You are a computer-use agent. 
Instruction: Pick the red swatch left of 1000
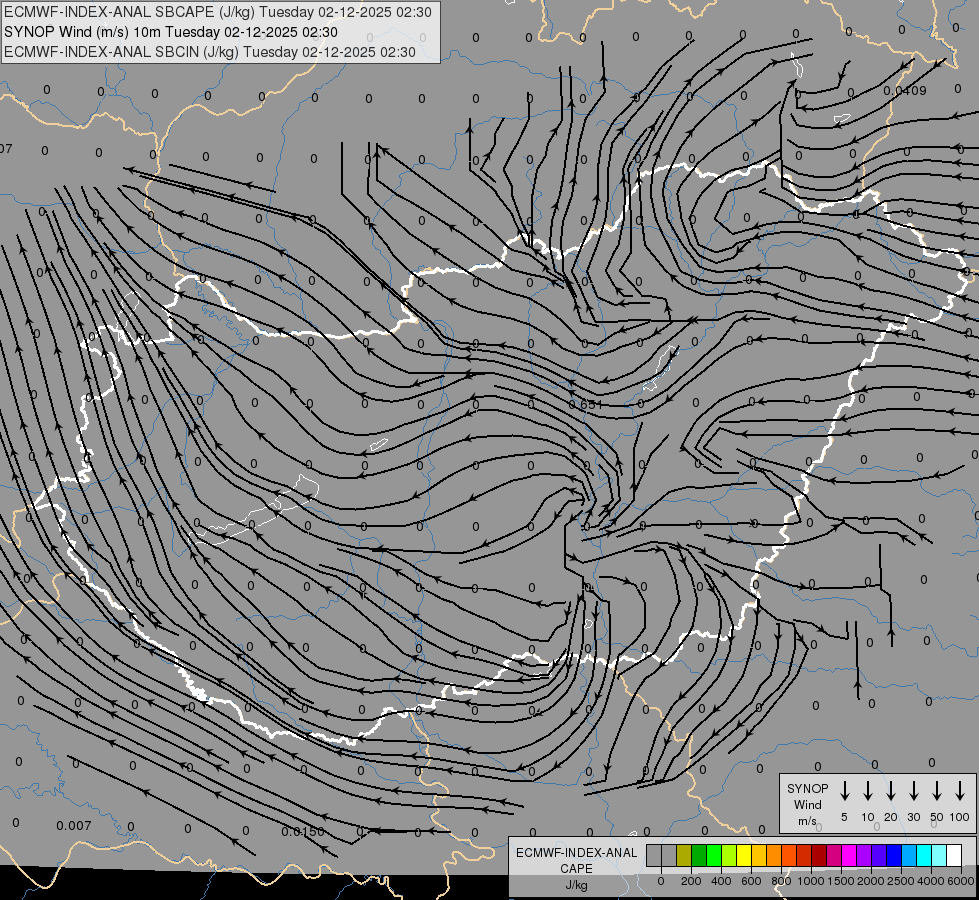pos(805,855)
